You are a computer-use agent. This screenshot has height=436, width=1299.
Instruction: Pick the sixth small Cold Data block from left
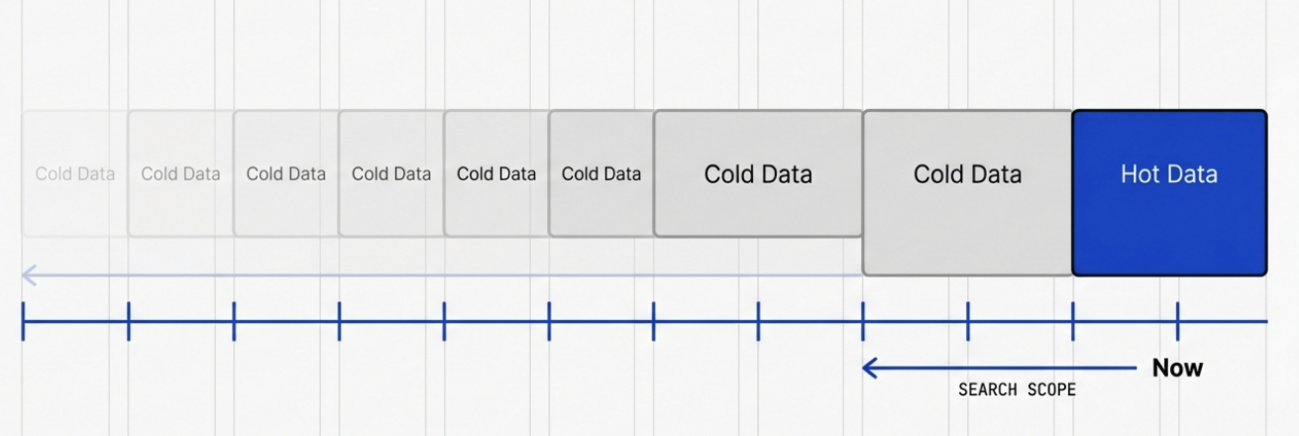[x=601, y=174]
